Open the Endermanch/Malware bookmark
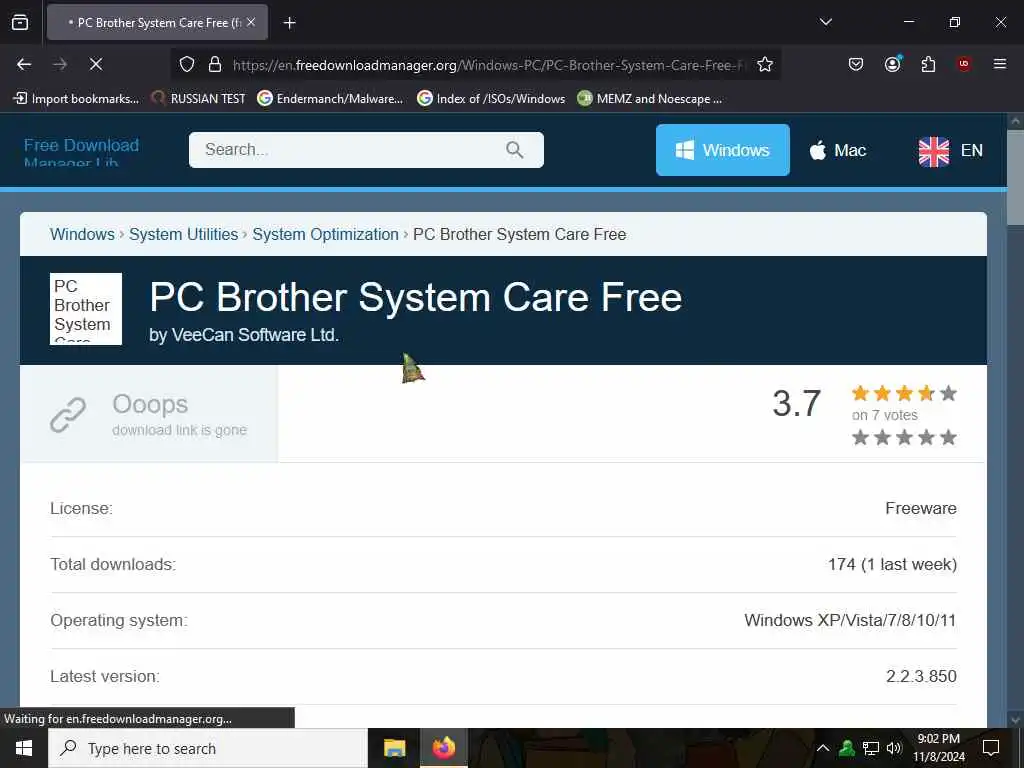The image size is (1024, 768). tap(330, 99)
